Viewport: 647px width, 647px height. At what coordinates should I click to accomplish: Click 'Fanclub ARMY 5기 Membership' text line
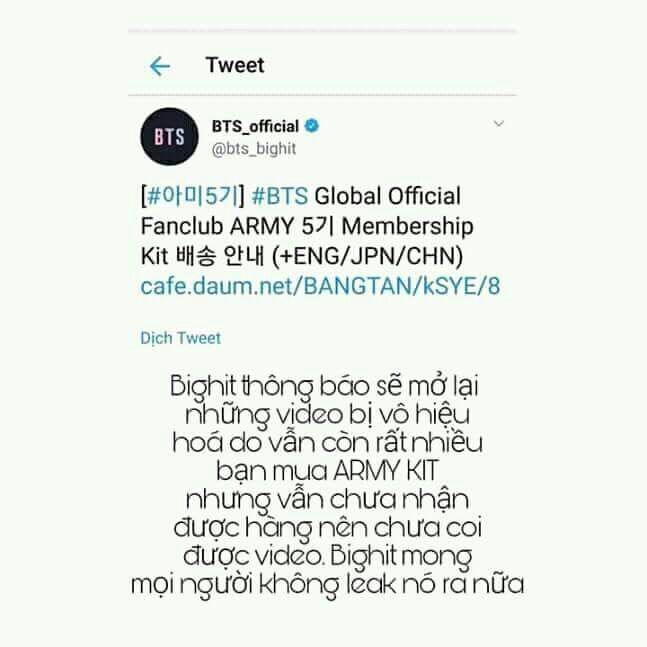(307, 226)
